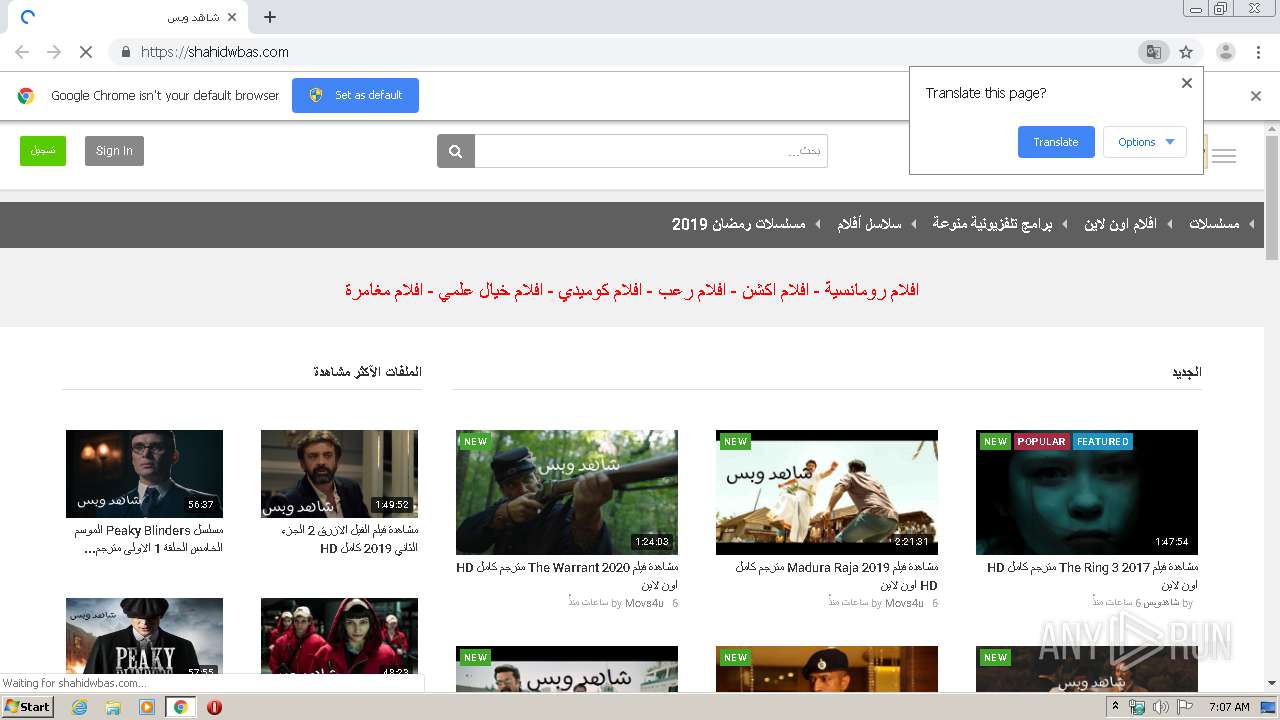The height and width of the screenshot is (720, 1280).
Task: Click Peaky Blinders episode title link
Action: click(x=149, y=539)
